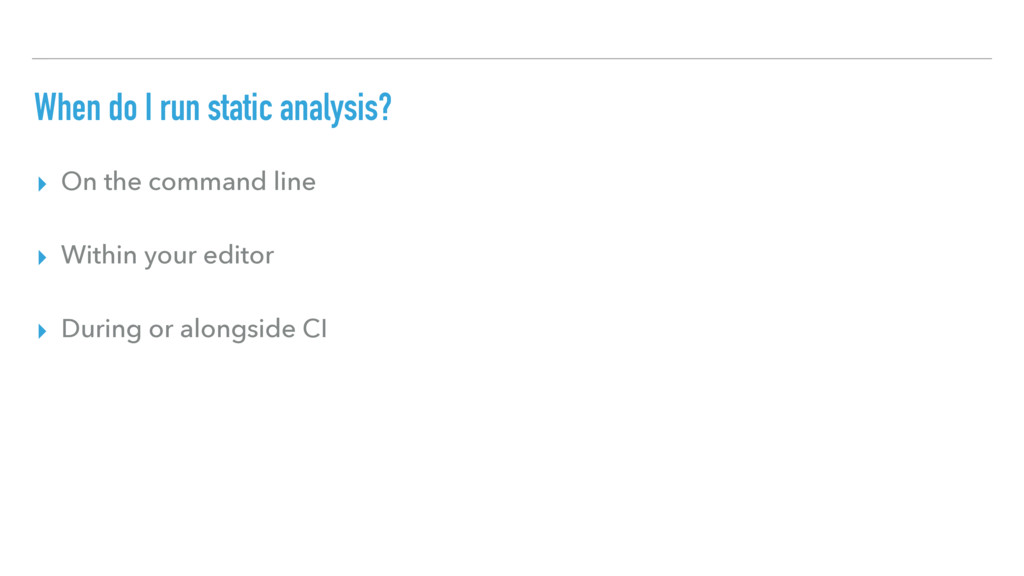This screenshot has height=576, width=1024.
Task: Click the word 'editor' in the second bullet
Action: click(238, 255)
